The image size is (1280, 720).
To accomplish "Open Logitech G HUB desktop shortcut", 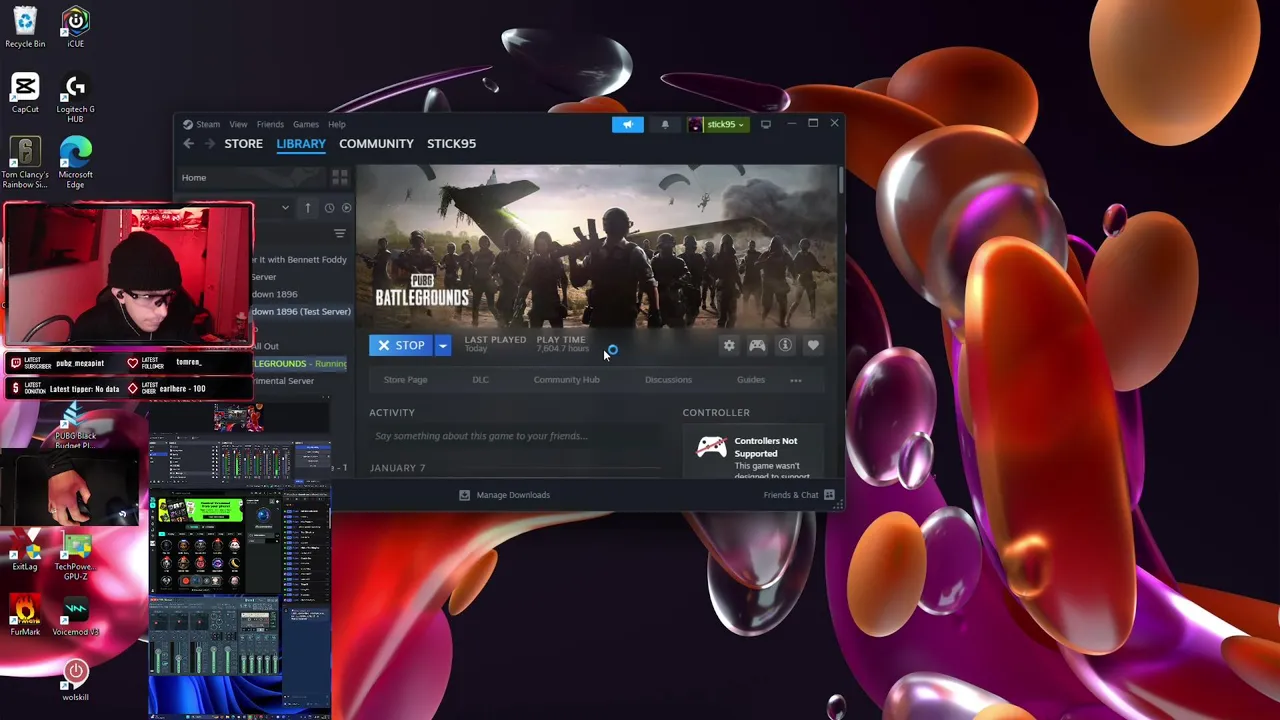I will coord(75,98).
